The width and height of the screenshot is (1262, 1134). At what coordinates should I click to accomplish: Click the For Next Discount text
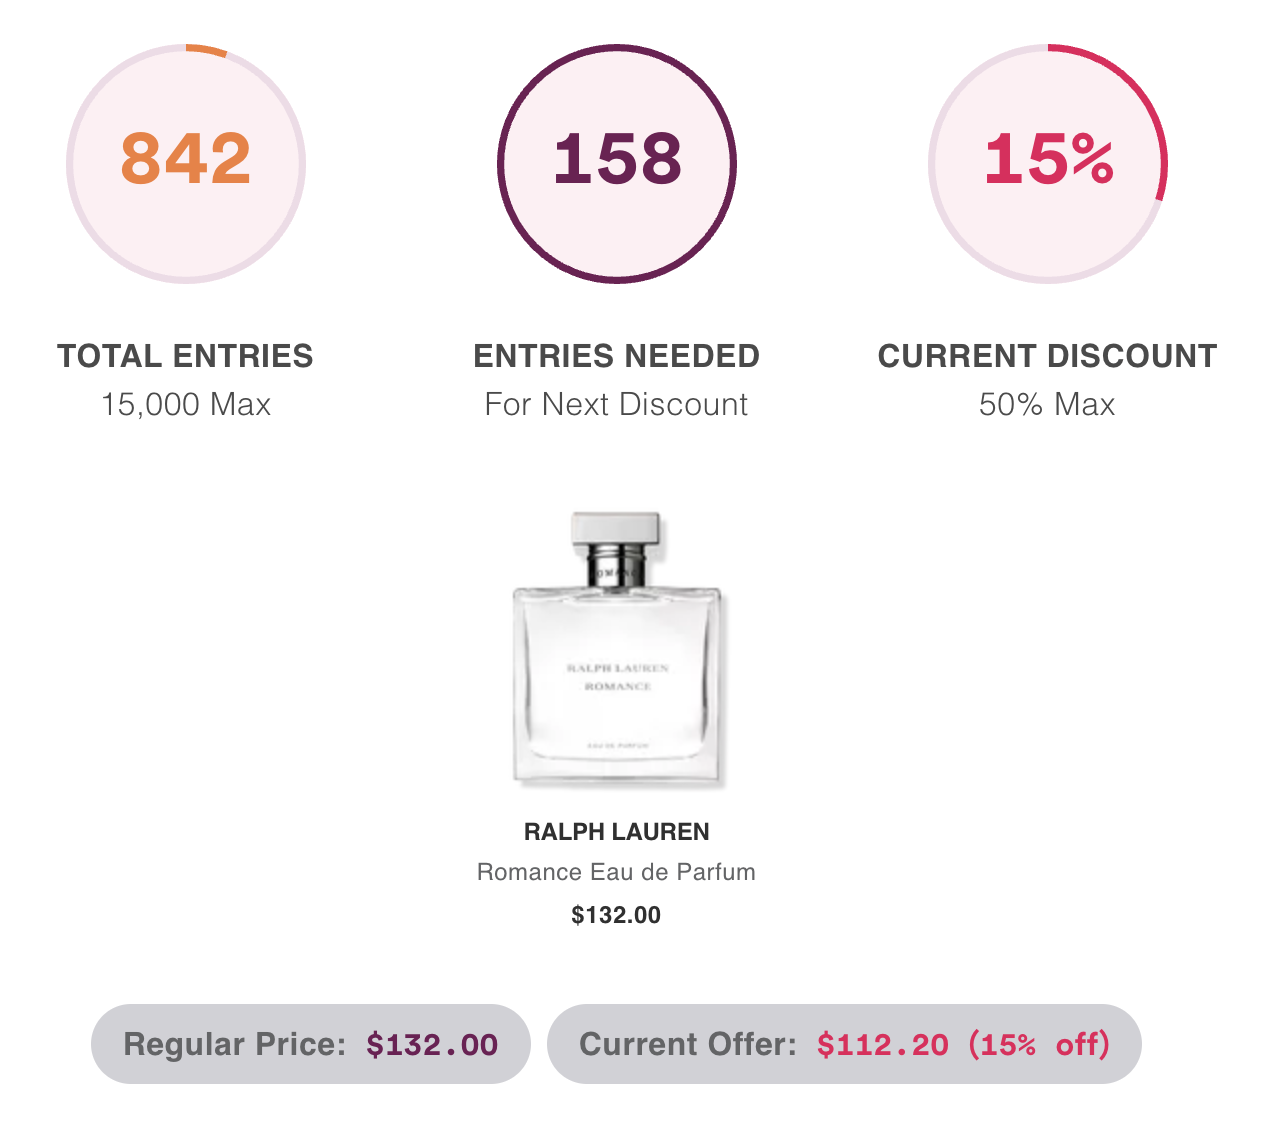pos(616,404)
